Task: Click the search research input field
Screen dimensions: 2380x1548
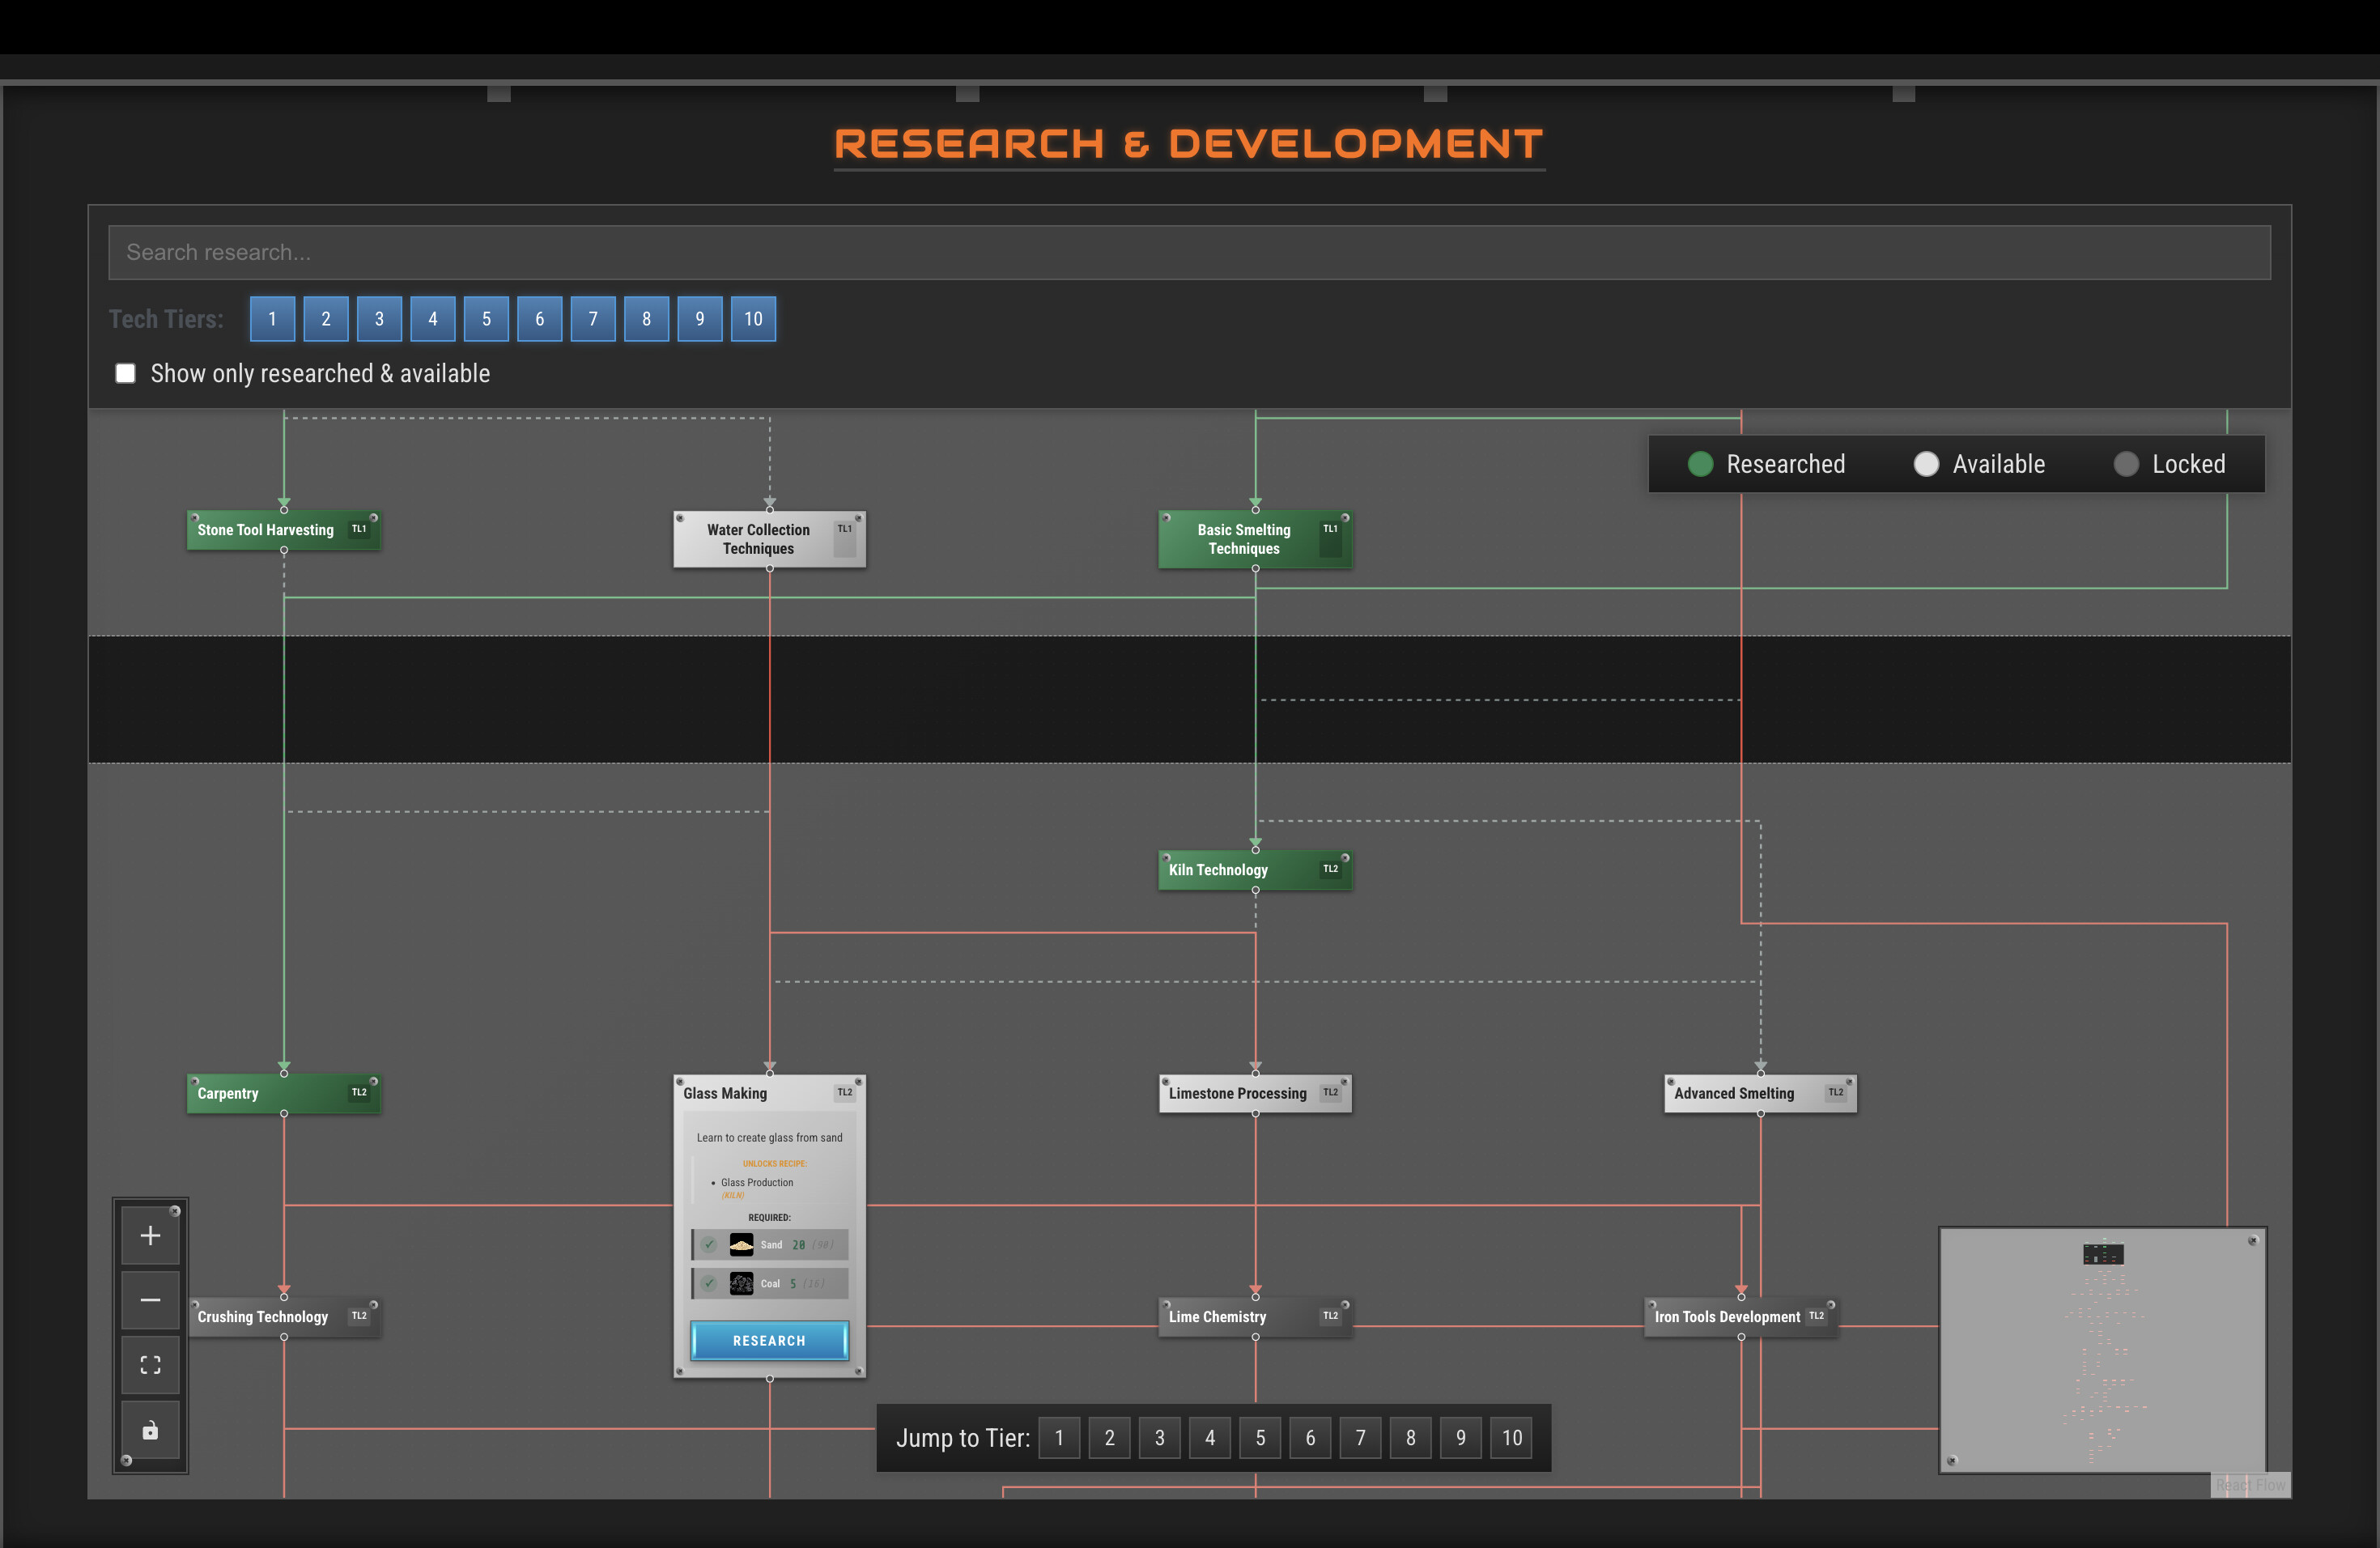Action: [1189, 252]
